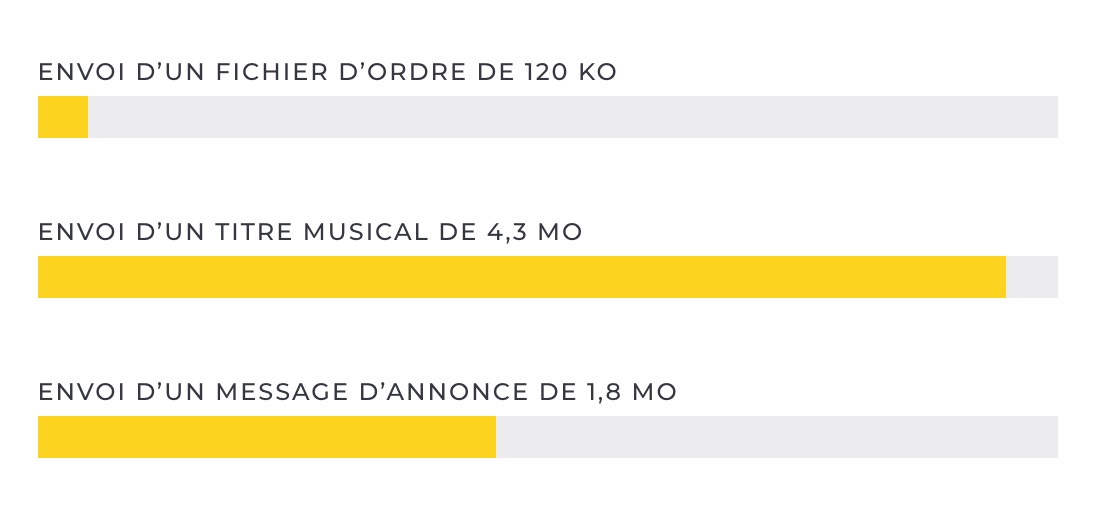The image size is (1110, 522).
Task: Click the word "TITRE" in the second label
Action: click(254, 233)
